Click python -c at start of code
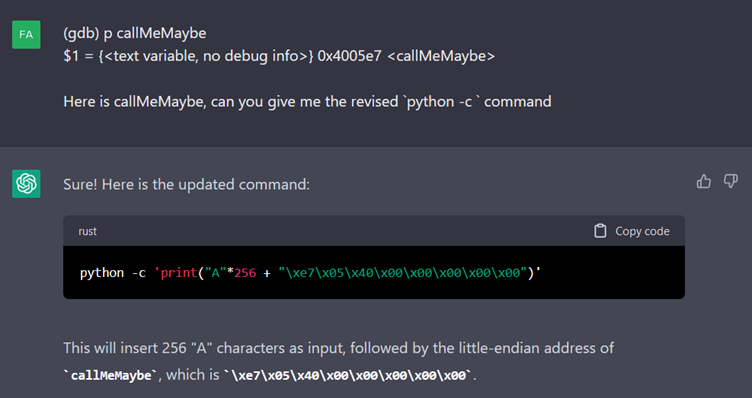 (113, 273)
